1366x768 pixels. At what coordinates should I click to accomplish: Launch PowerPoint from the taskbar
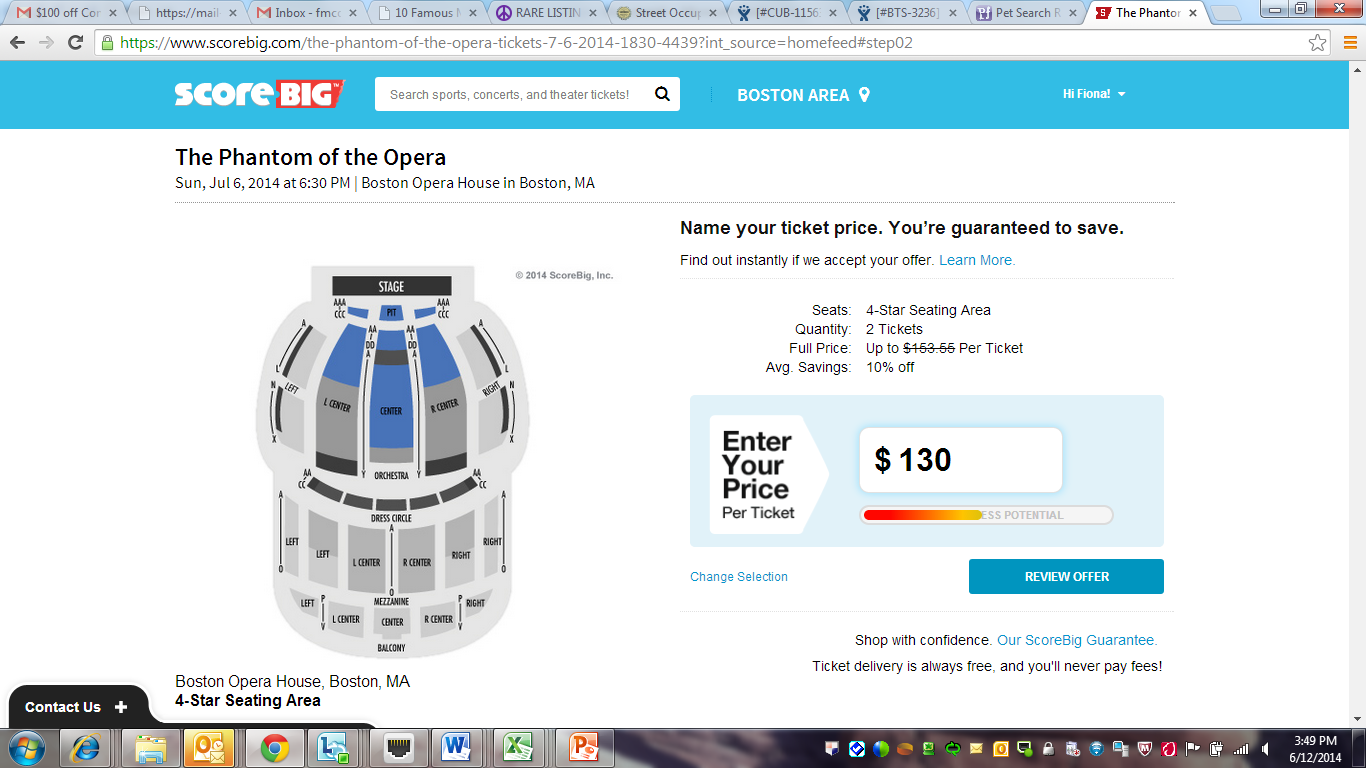tap(582, 747)
